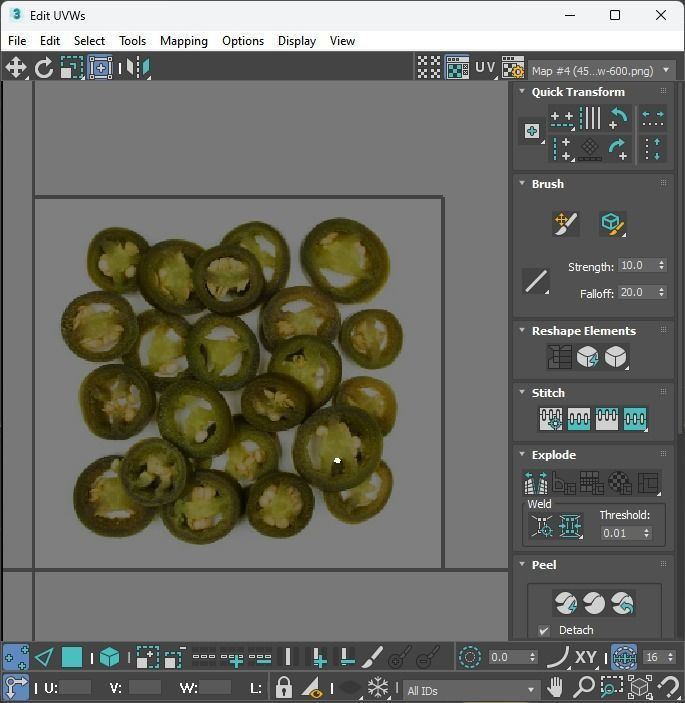The image size is (685, 703).
Task: Open texture checker options icon
Action: pyautogui.click(x=512, y=68)
